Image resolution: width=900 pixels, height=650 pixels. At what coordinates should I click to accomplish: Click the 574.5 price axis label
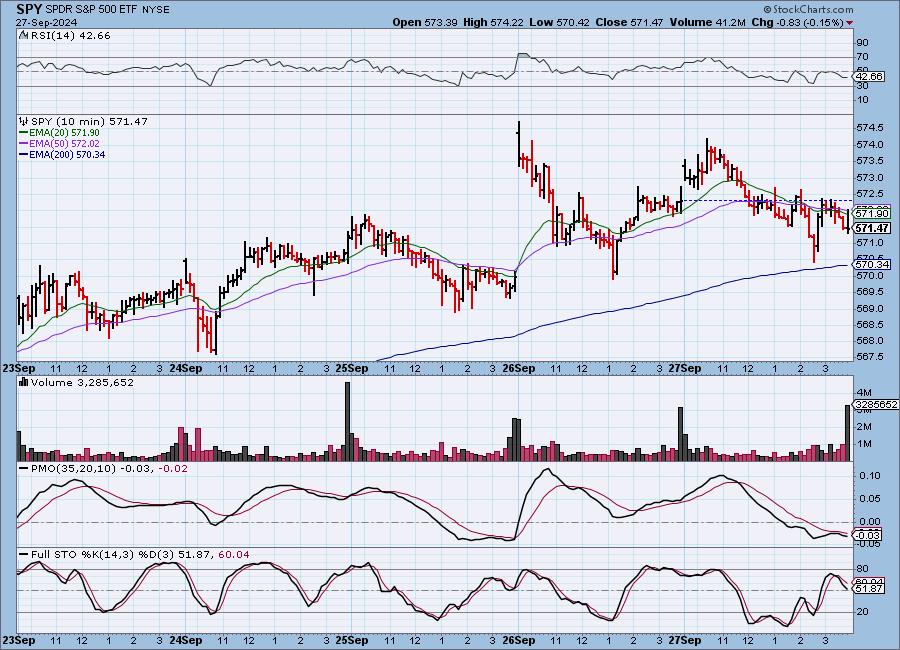(870, 127)
